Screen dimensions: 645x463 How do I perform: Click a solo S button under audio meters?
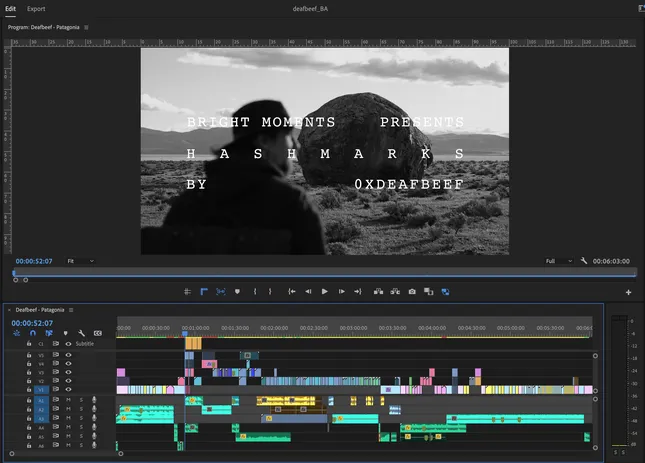(x=615, y=452)
